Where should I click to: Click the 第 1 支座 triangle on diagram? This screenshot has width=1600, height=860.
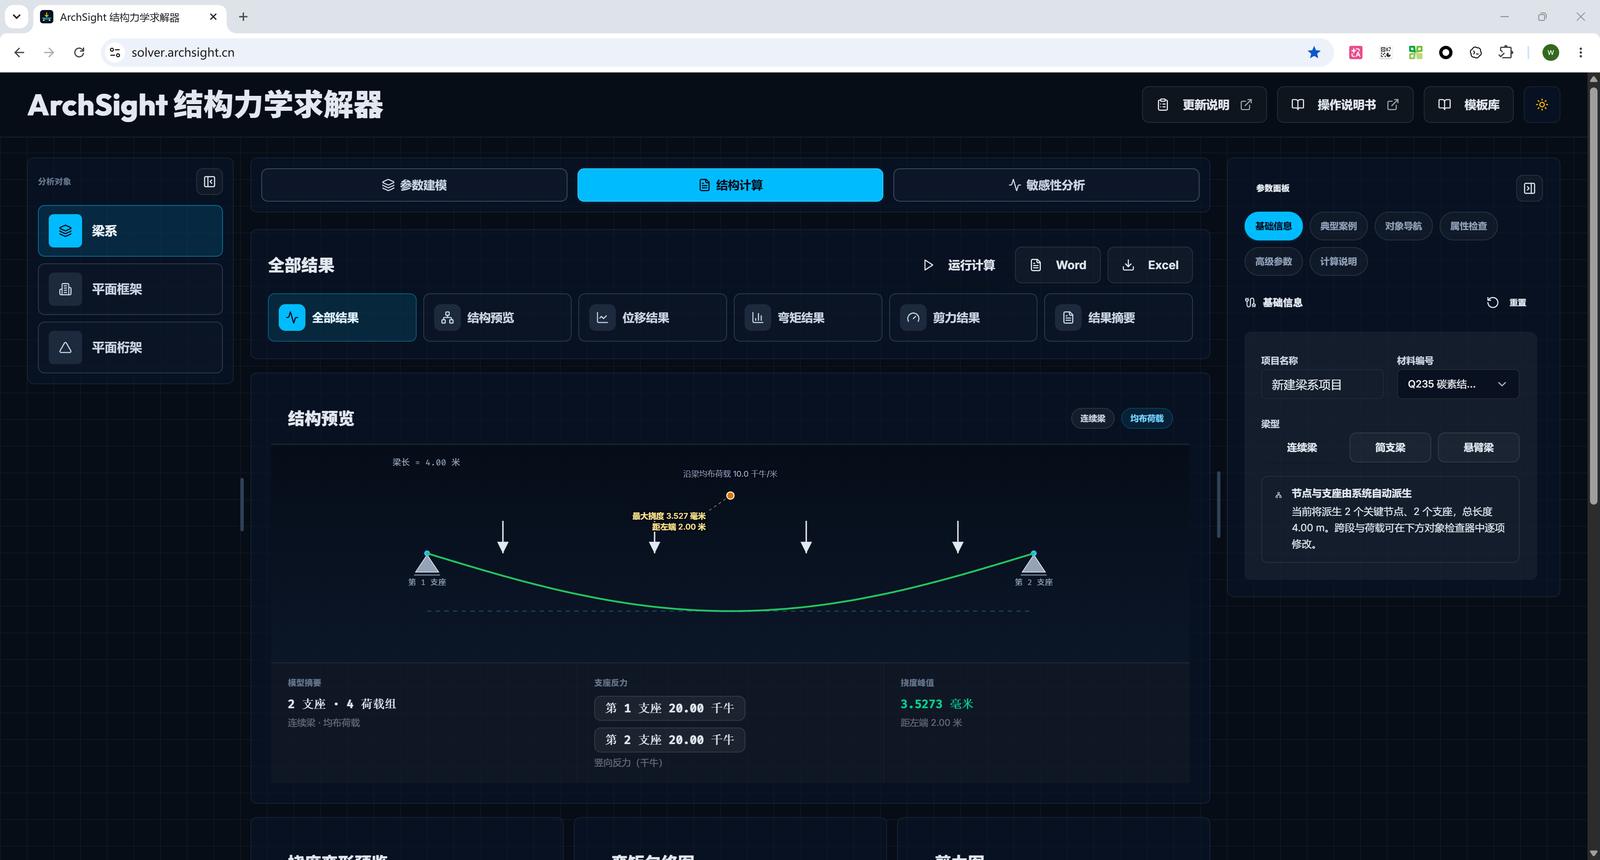coord(427,565)
